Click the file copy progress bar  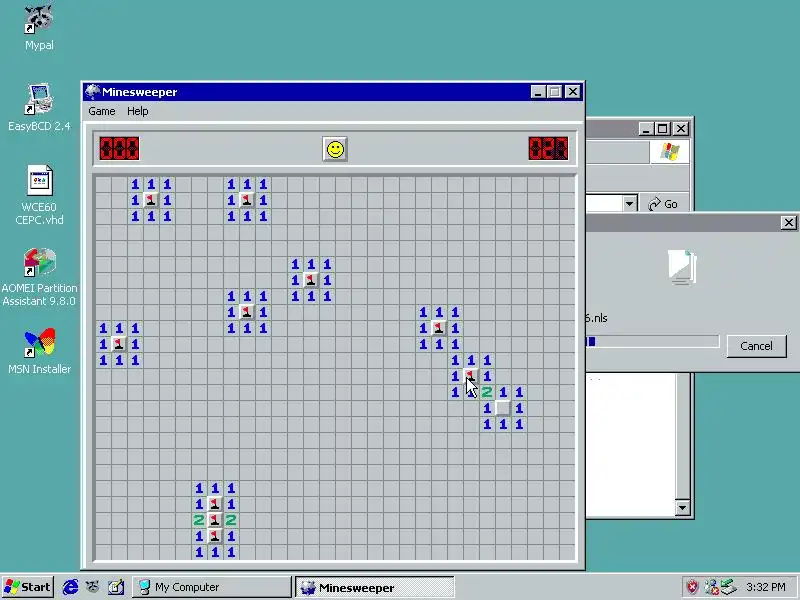pos(653,341)
